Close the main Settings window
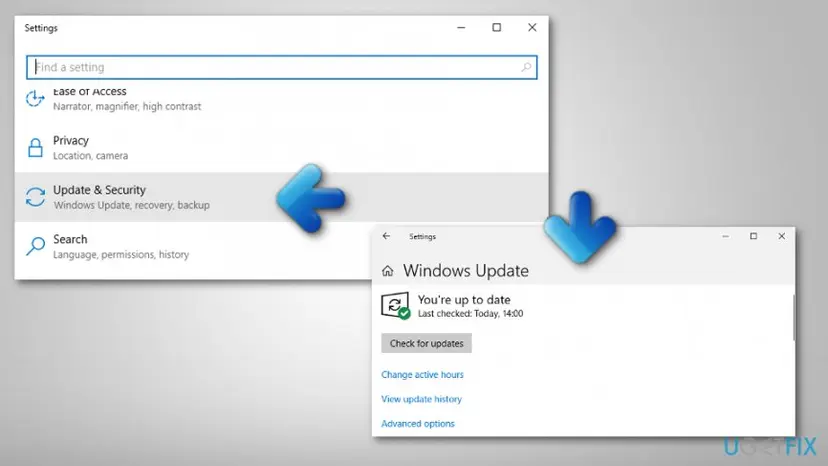This screenshot has height=466, width=828. 532,27
